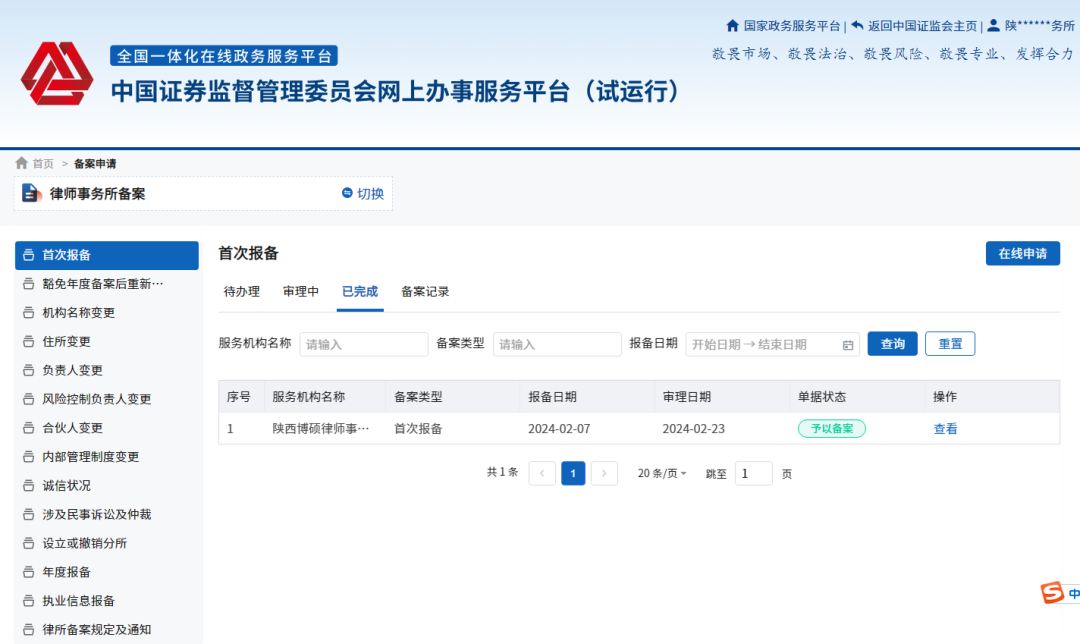Screen dimensions: 1080x644
Task: Select the 机构名称变更 sidebar item
Action: 80,312
